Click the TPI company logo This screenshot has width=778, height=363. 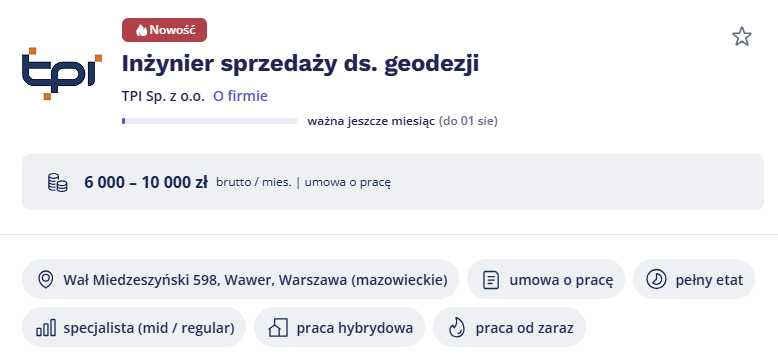click(62, 73)
